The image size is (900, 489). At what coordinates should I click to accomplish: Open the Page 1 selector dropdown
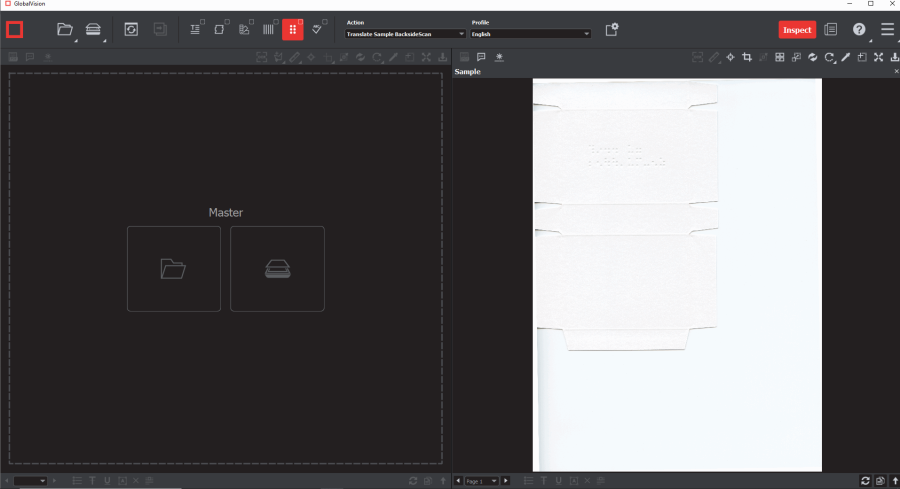pos(480,481)
